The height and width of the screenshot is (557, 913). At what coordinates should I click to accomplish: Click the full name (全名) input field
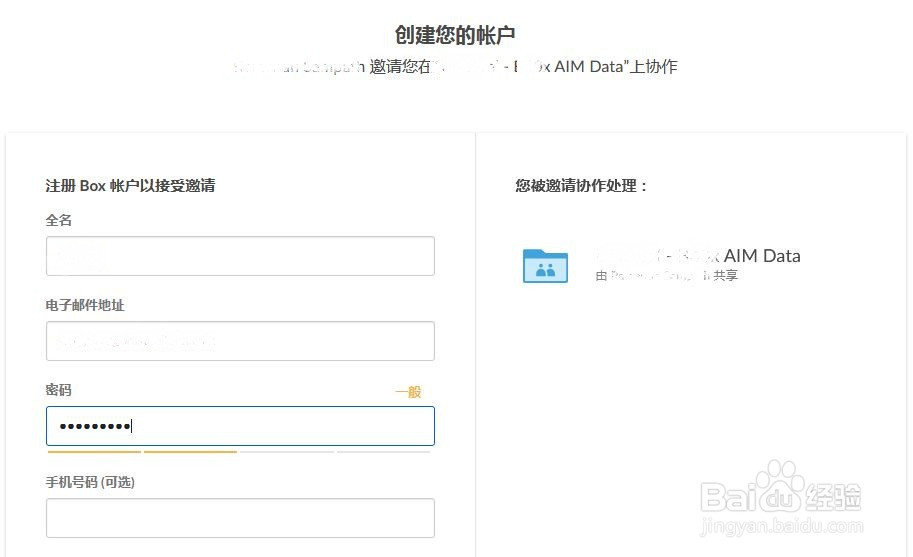pos(240,256)
